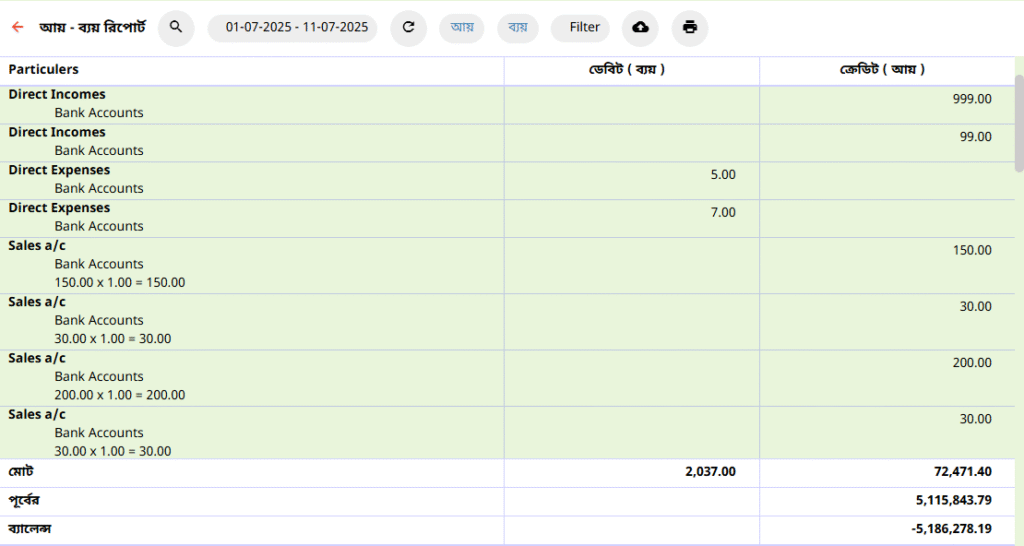1024x546 pixels.
Task: Go back using the red arrow
Action: 18,27
